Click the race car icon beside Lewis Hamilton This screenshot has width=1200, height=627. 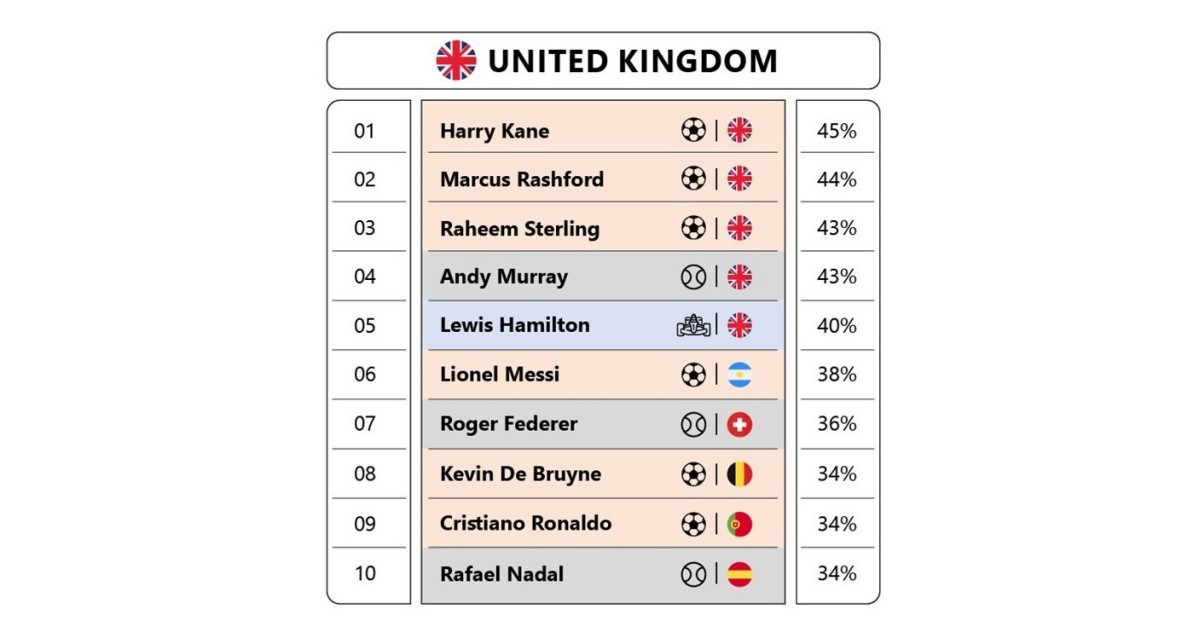(x=693, y=325)
